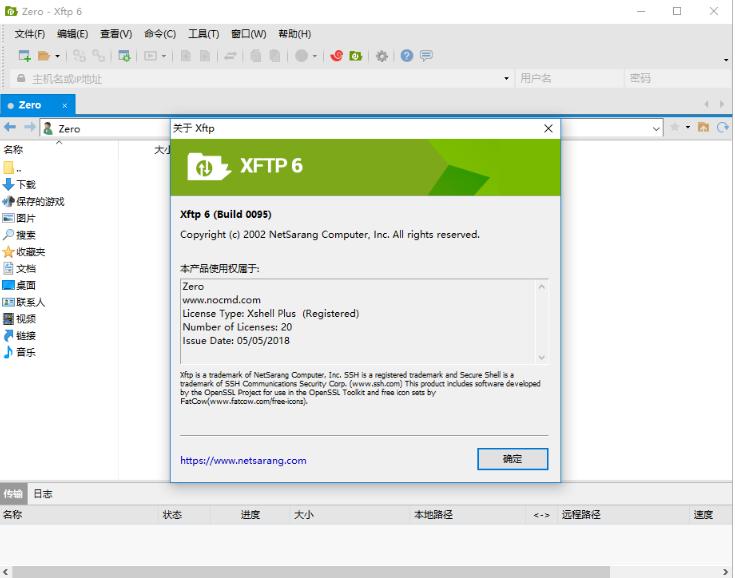
Task: Close the Zero session tab
Action: tap(65, 106)
